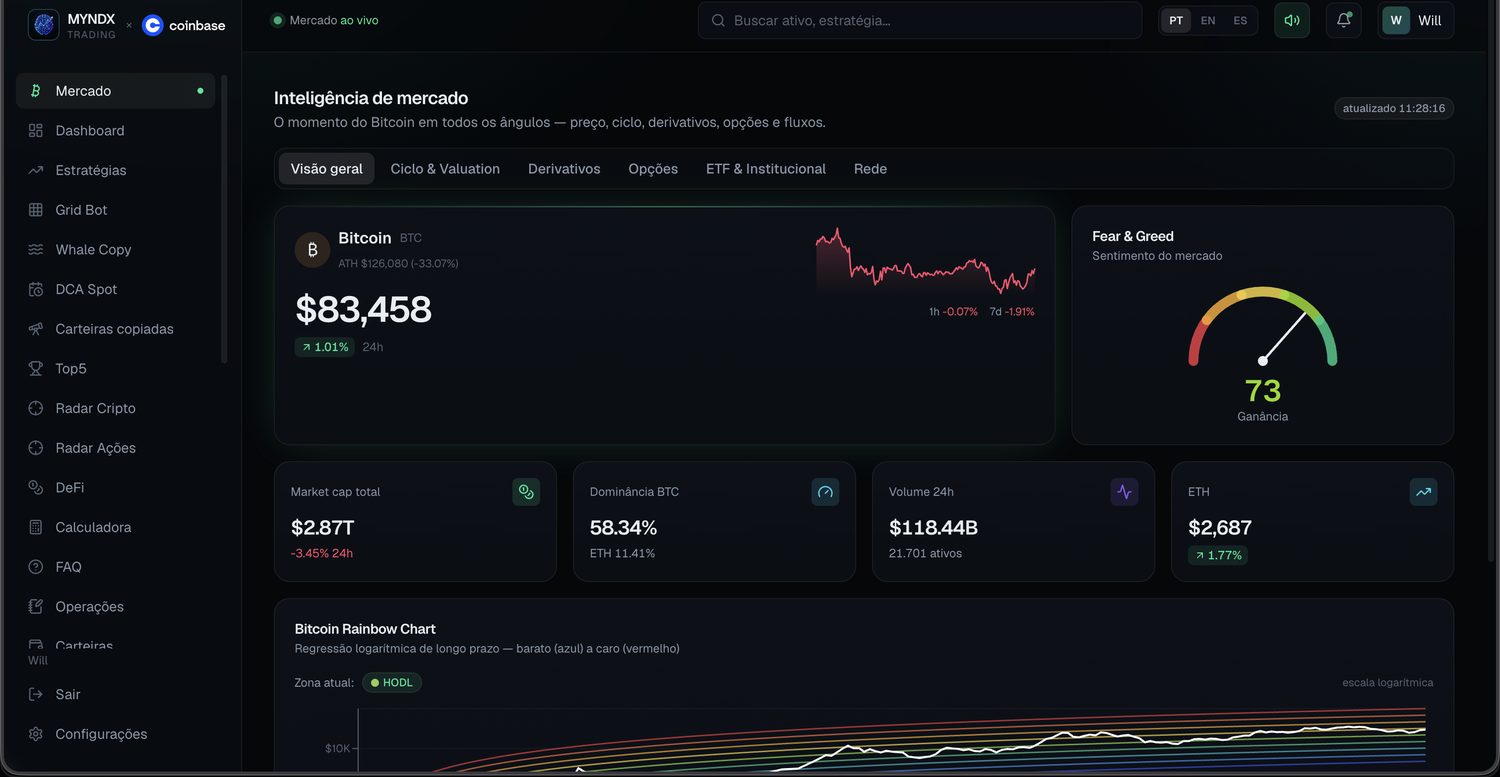Screen dimensions: 1500x777
Task: Click the notification bell icon
Action: point(1344,20)
